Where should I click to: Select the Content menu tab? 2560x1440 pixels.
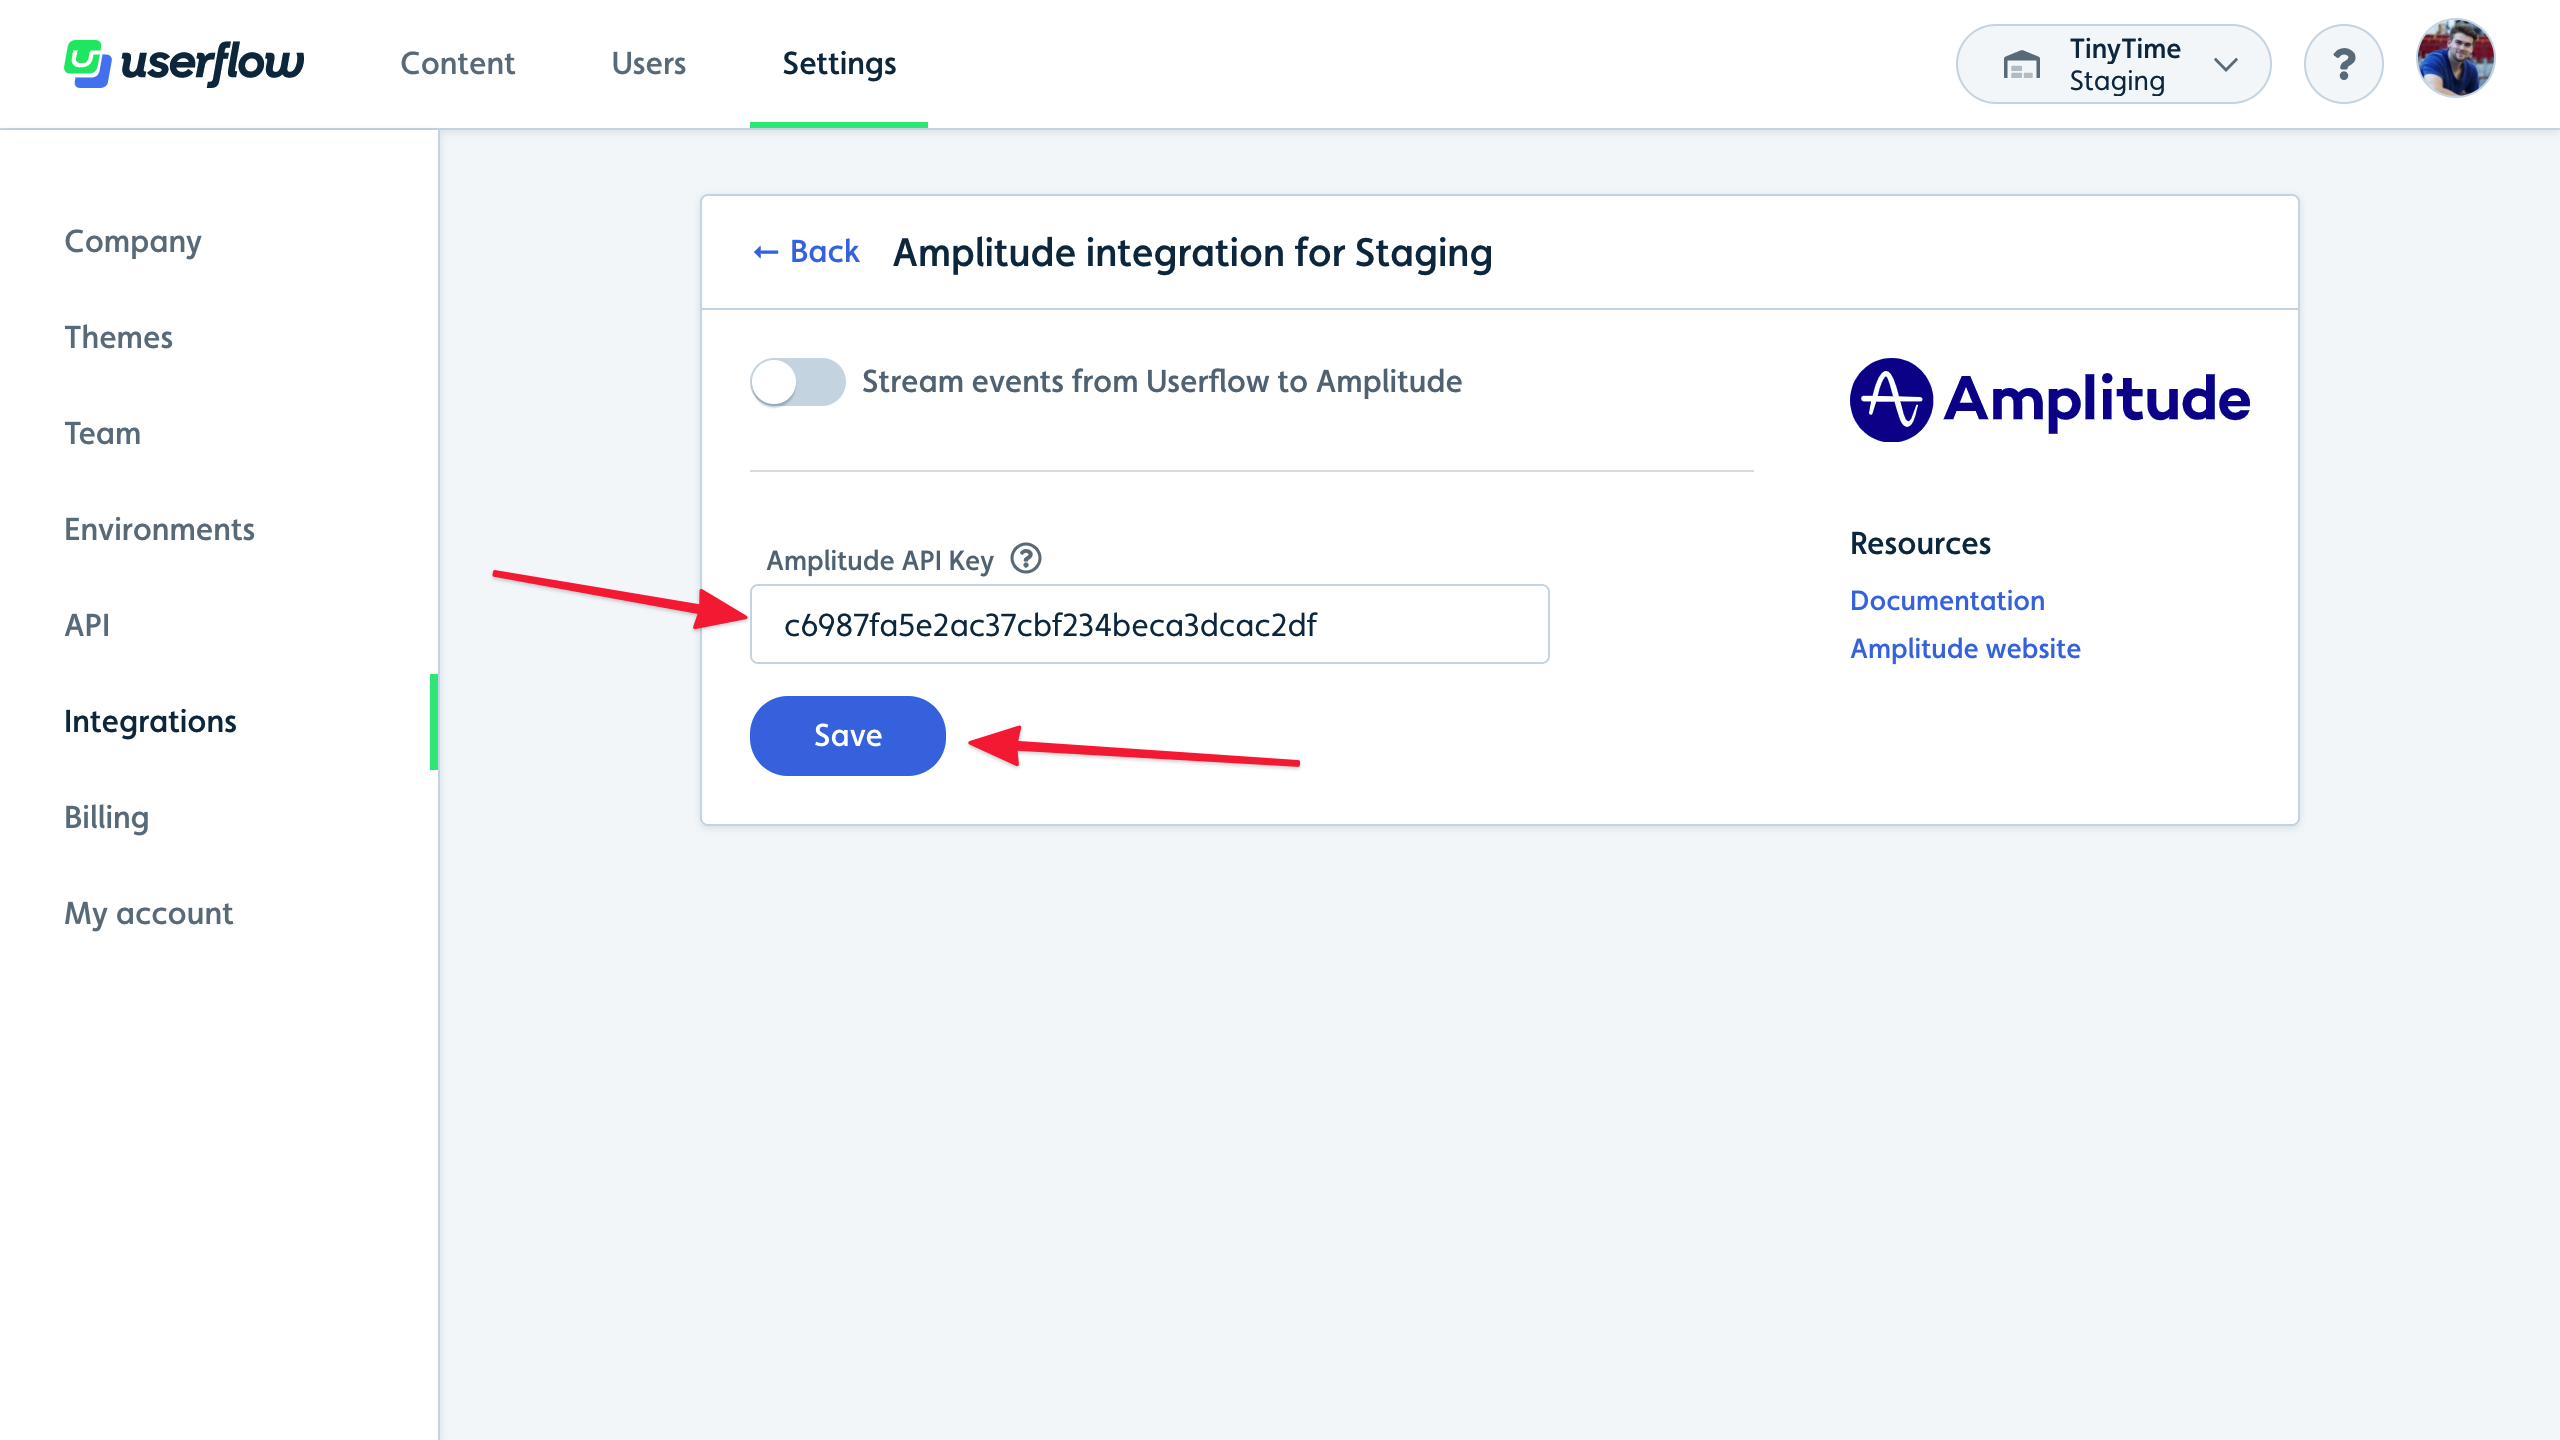point(457,63)
